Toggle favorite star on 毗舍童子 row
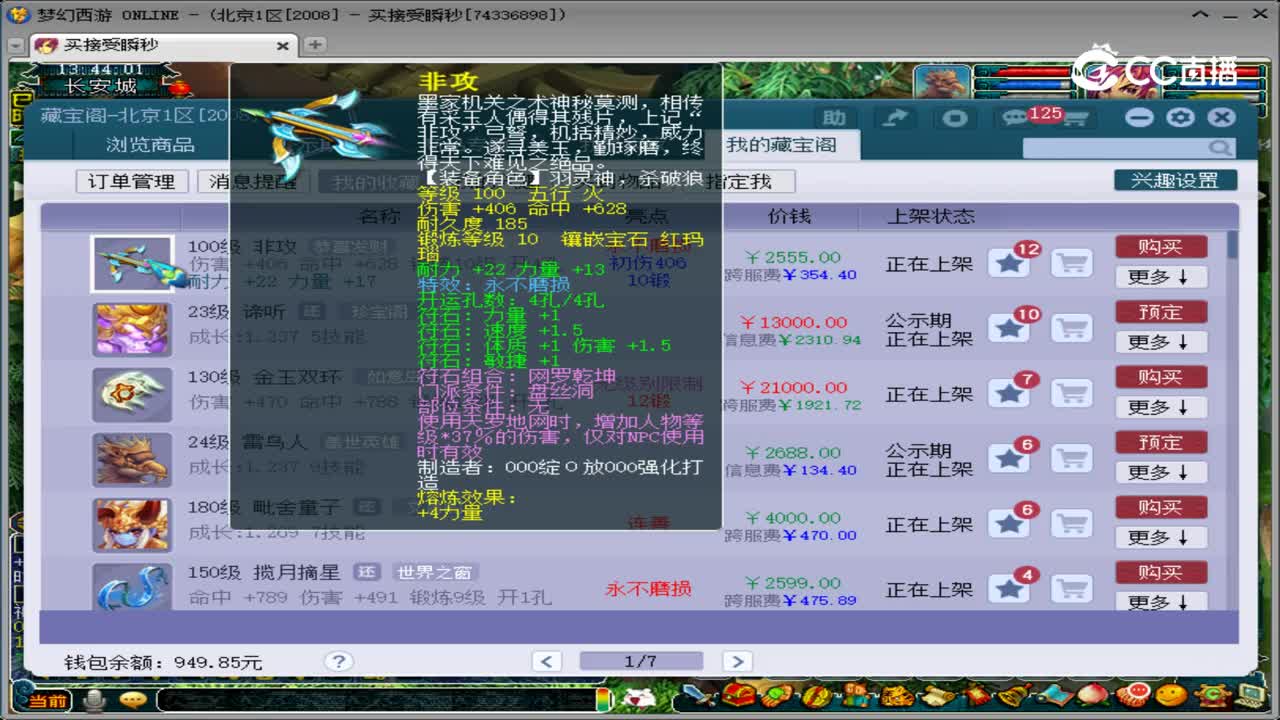The image size is (1280, 720). (x=1009, y=524)
